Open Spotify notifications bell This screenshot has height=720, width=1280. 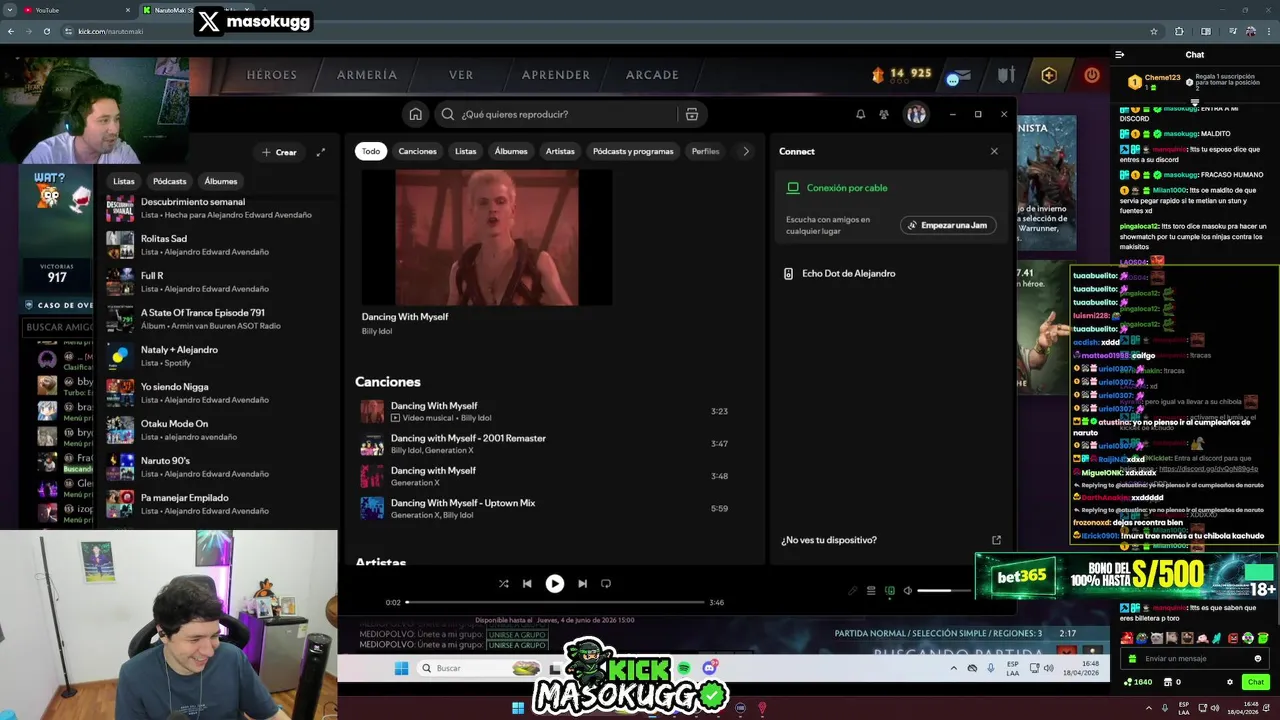tap(860, 114)
